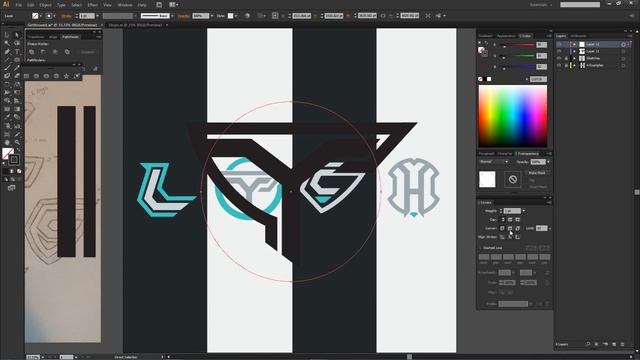The width and height of the screenshot is (640, 360).
Task: Hide the fourth layer's eye icon
Action: 559,65
